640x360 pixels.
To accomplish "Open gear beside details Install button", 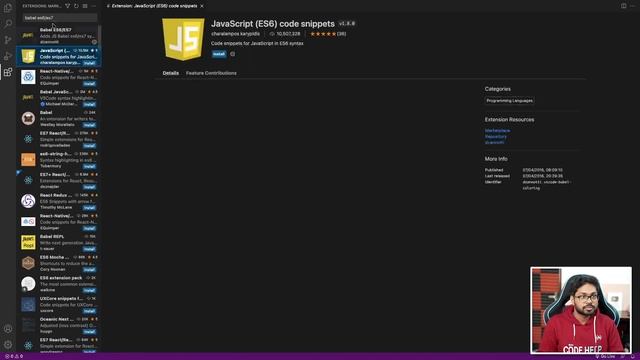I will point(233,54).
